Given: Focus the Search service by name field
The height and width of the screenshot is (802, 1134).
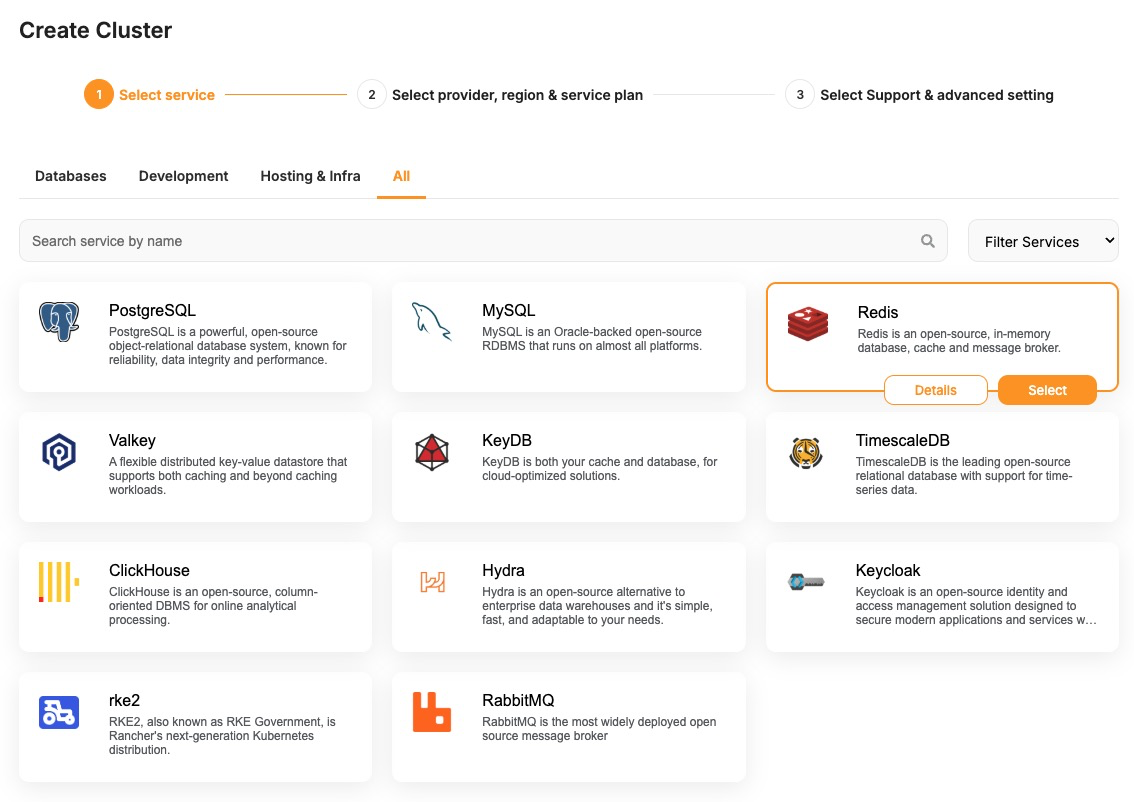Looking at the screenshot, I should pyautogui.click(x=470, y=241).
